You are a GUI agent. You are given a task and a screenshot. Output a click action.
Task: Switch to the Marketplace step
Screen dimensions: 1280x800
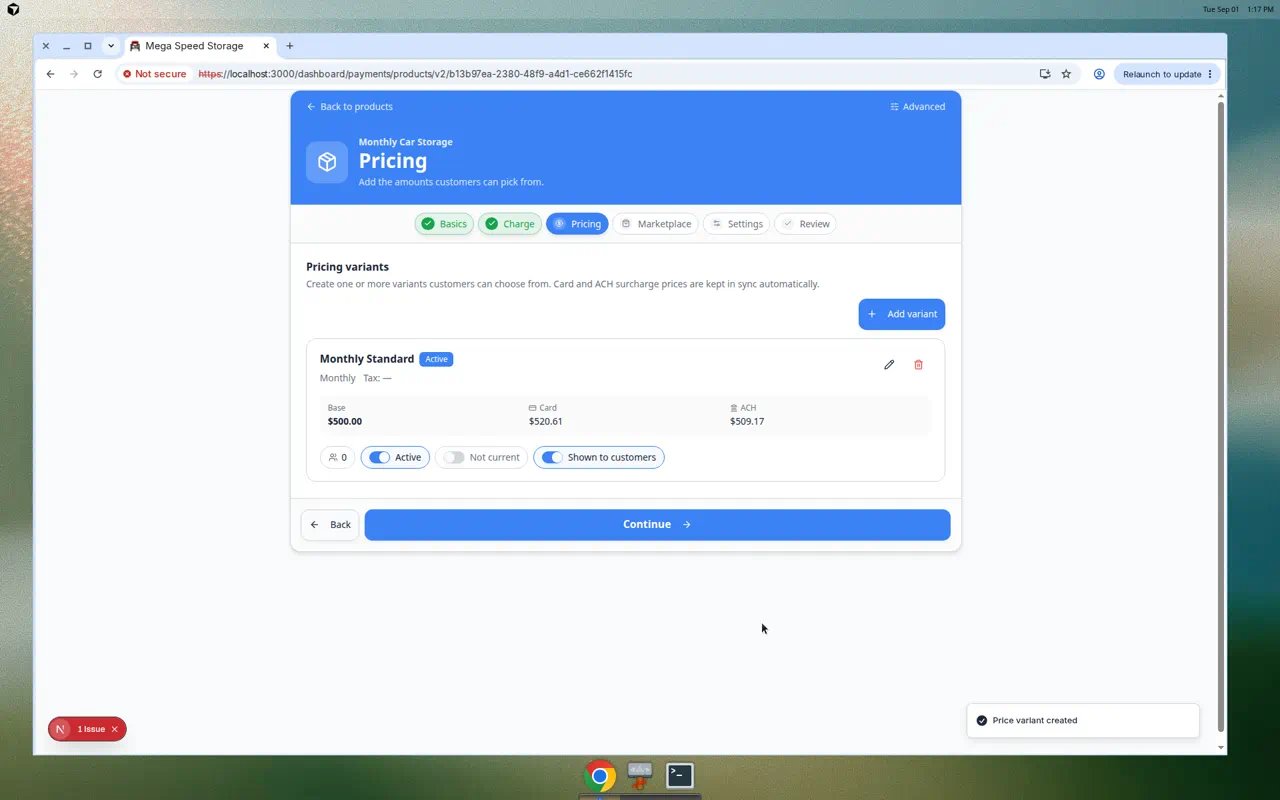[x=655, y=224]
